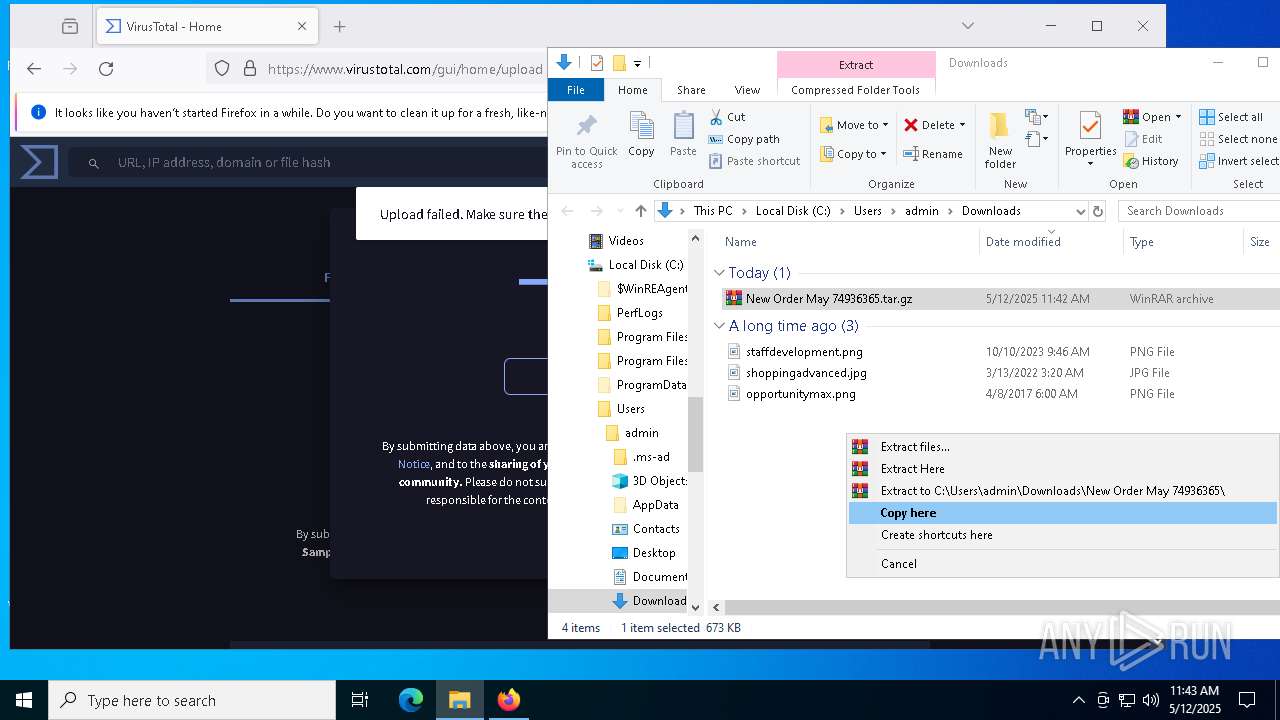Click Users in address breadcrumb
This screenshot has height=720, width=1280.
click(x=867, y=211)
